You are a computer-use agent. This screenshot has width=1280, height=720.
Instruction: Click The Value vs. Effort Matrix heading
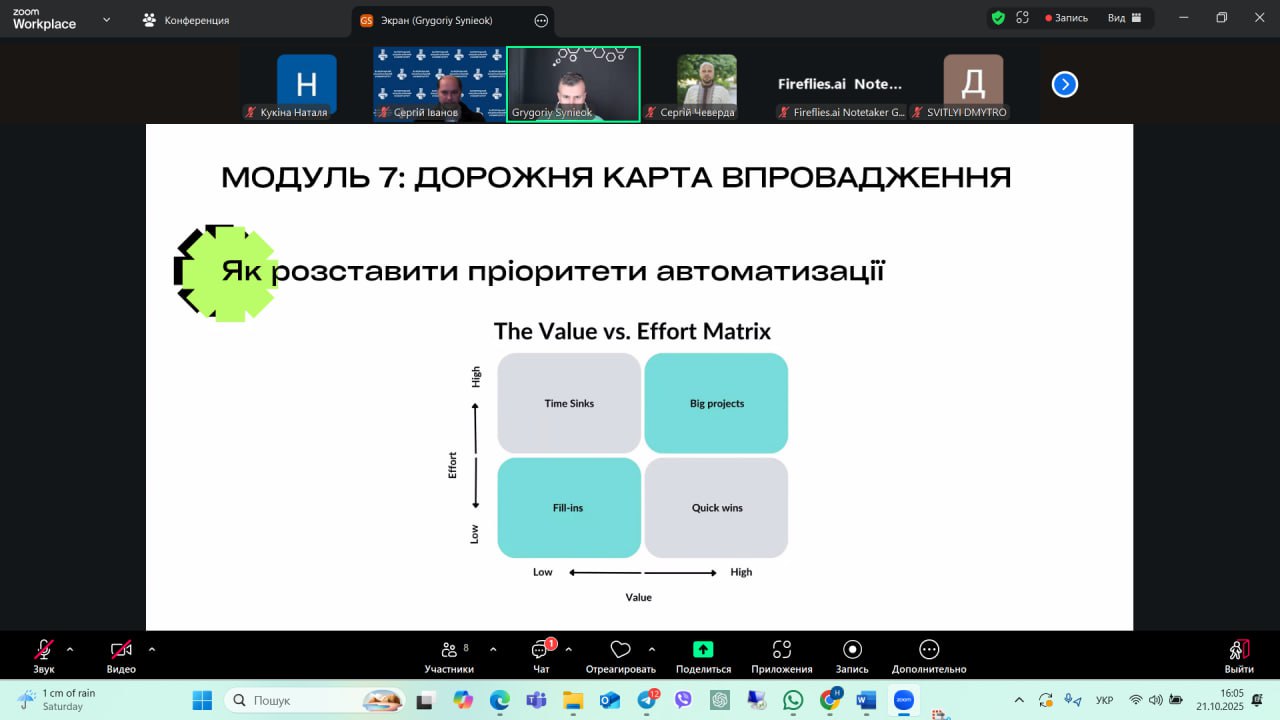(632, 331)
